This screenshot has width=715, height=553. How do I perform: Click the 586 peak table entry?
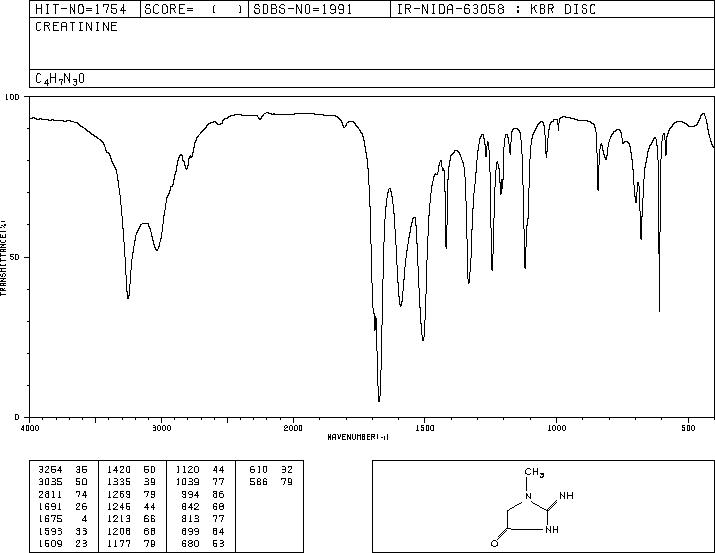[259, 482]
